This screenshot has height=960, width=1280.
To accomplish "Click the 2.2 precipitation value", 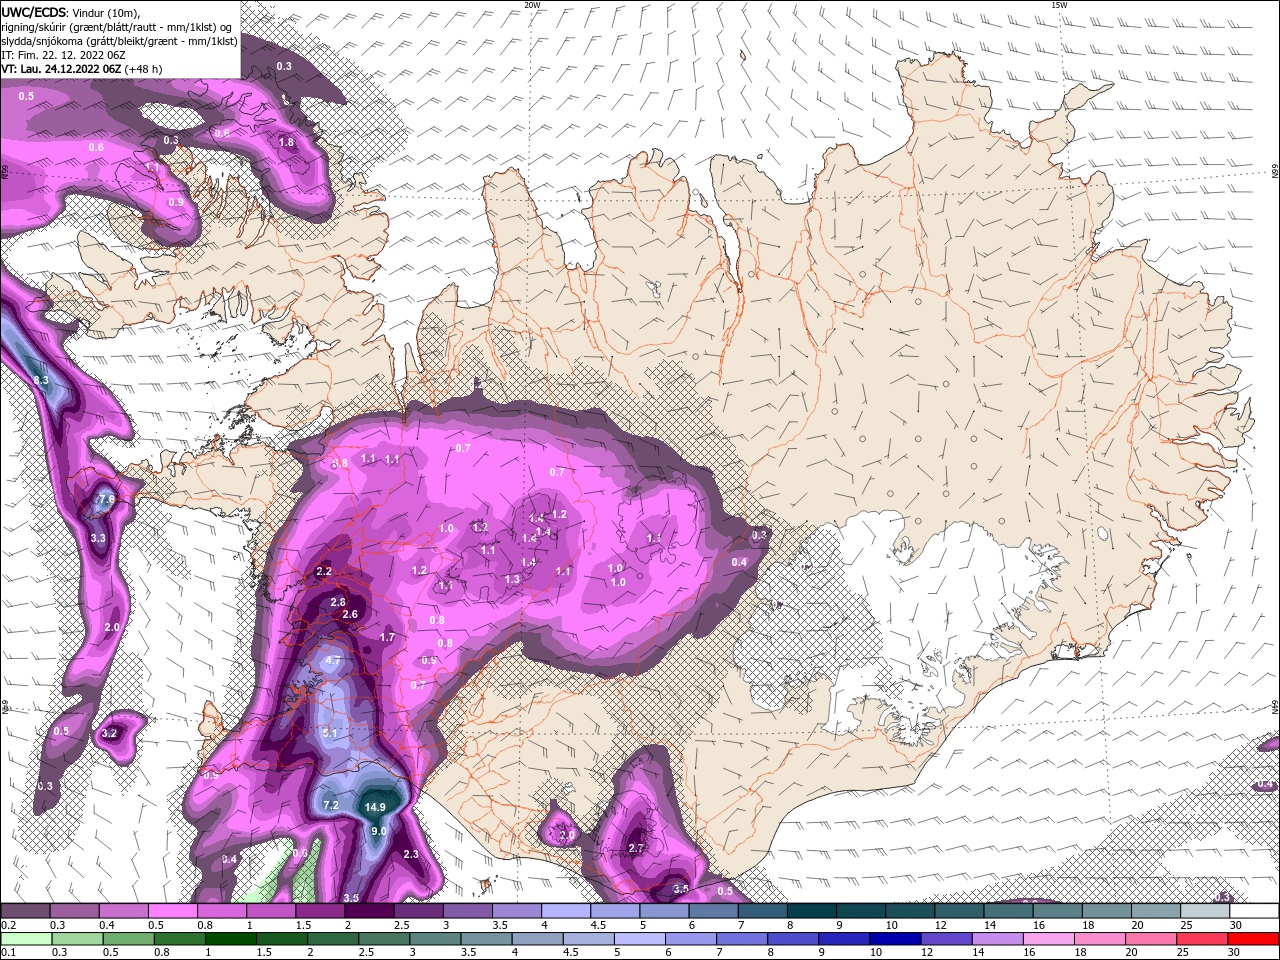I will (323, 571).
